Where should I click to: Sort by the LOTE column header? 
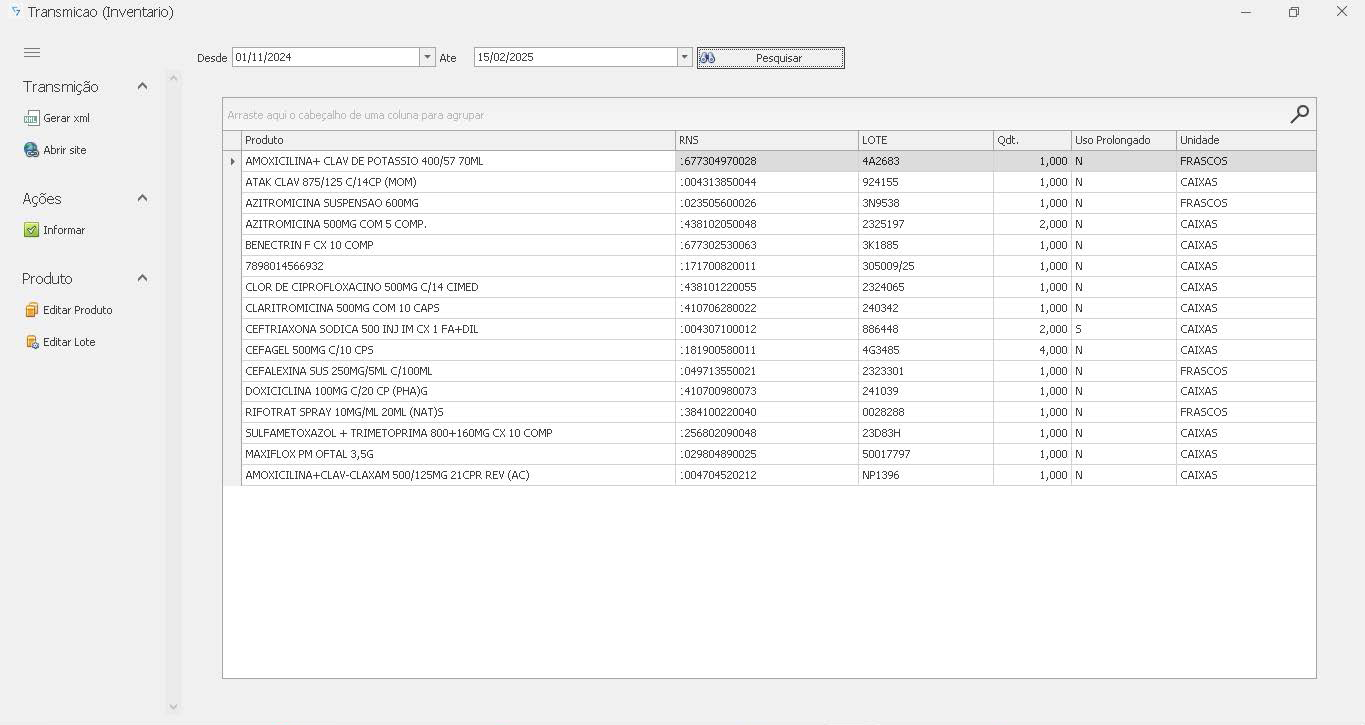(926, 140)
